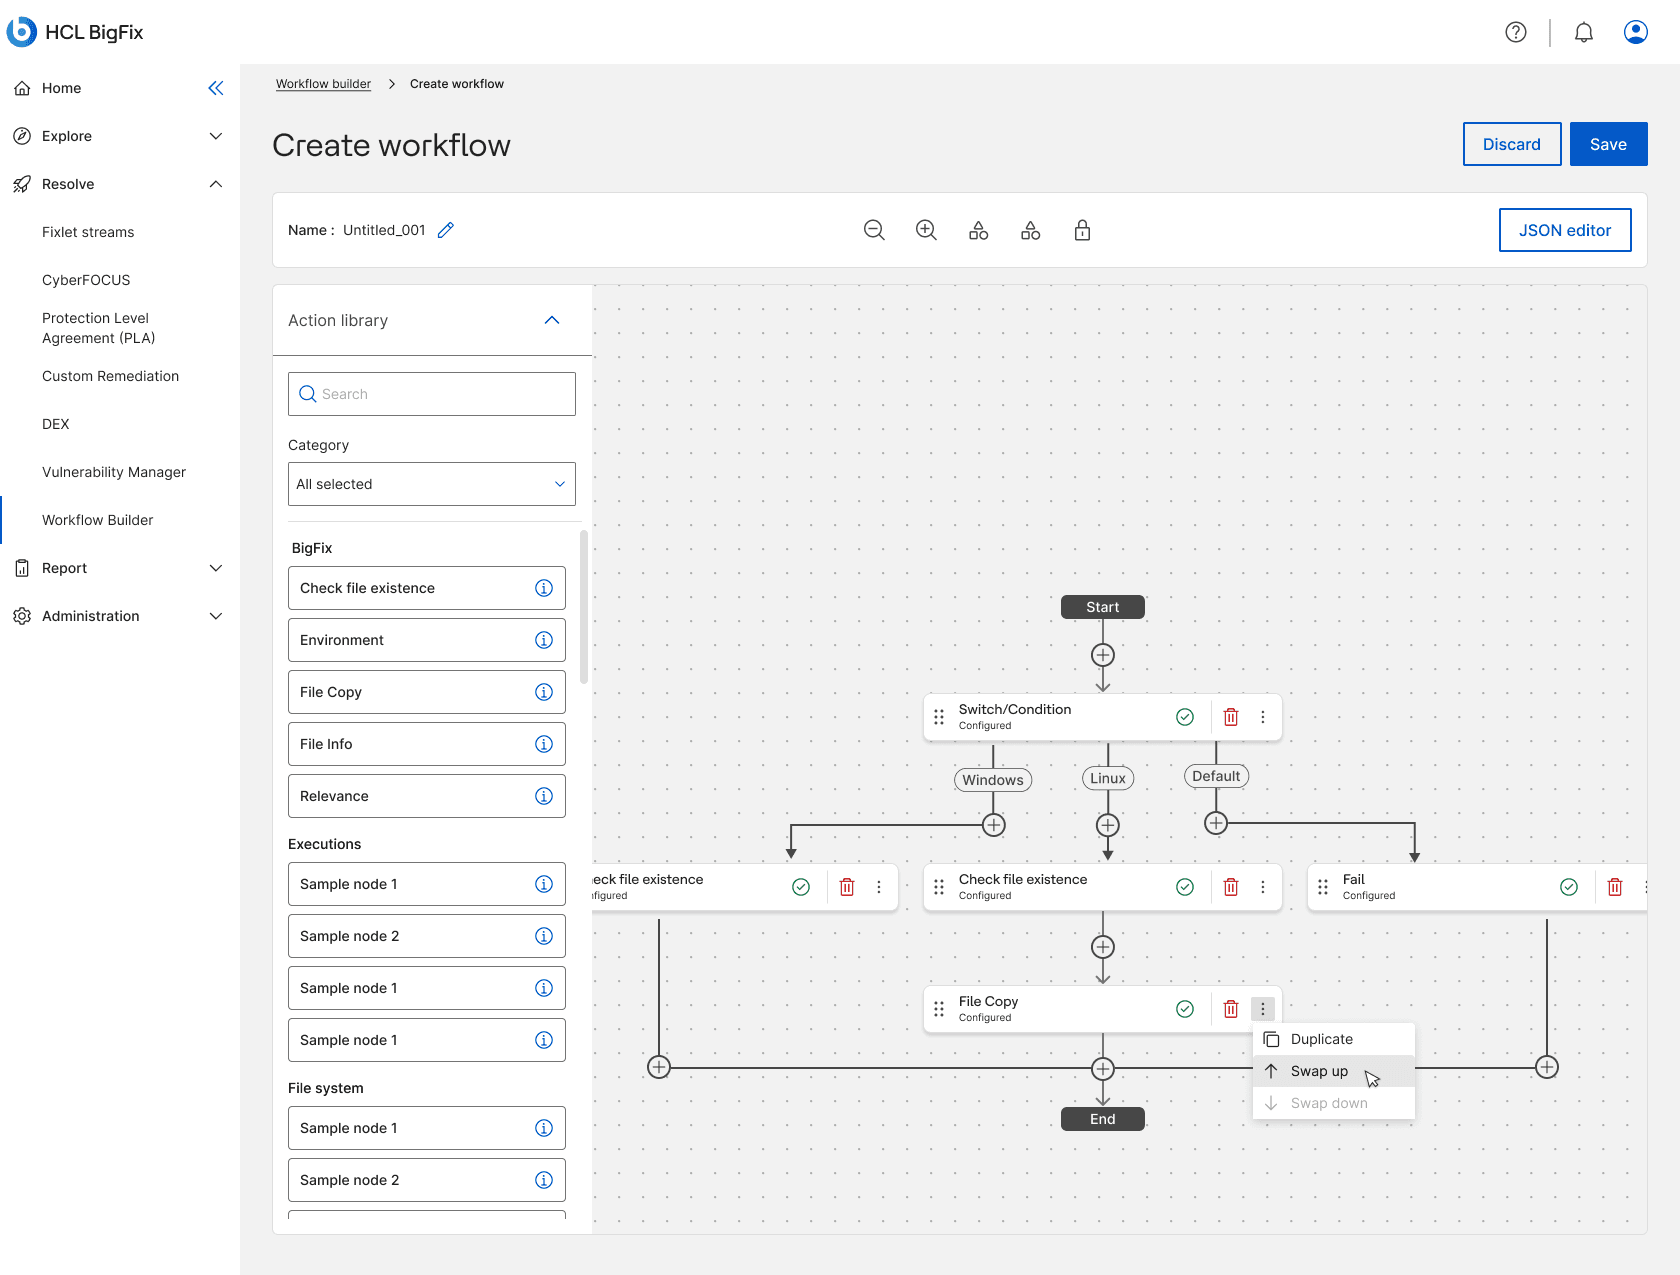Screen dimensions: 1680x1275
Task: Collapse the sidebar with double chevron
Action: tap(216, 88)
